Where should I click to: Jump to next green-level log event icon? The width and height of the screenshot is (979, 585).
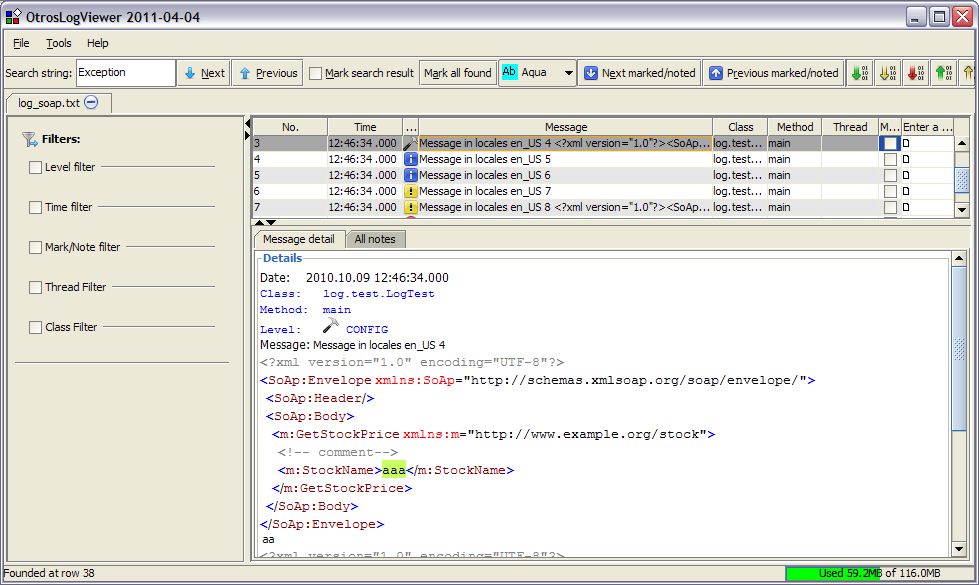coord(860,73)
